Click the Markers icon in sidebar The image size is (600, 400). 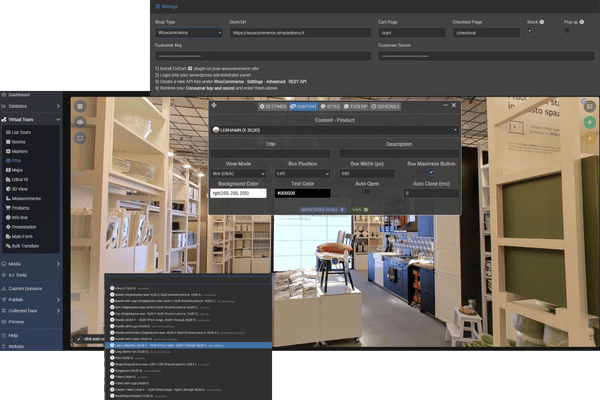(8, 151)
